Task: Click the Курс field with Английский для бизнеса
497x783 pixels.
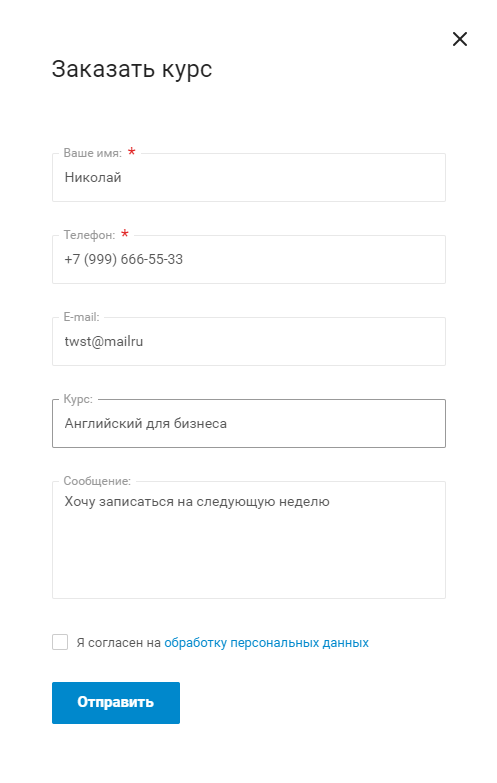Action: point(249,423)
